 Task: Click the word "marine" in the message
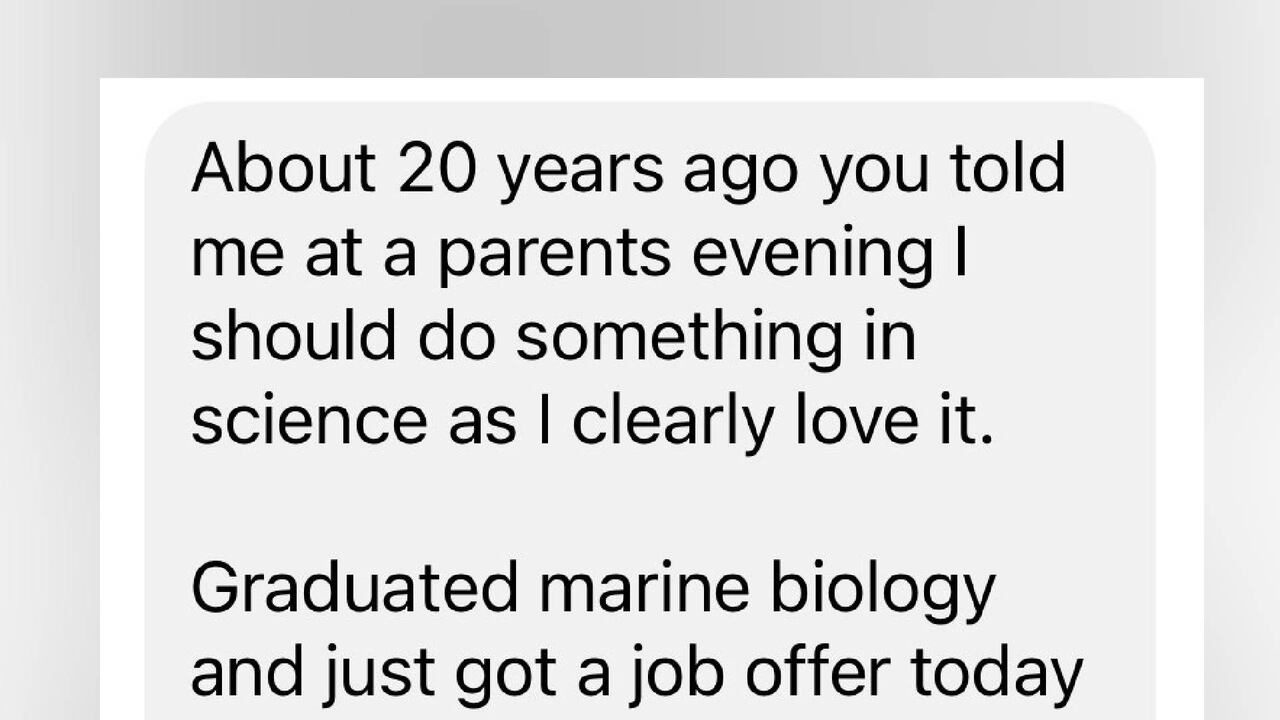(643, 588)
